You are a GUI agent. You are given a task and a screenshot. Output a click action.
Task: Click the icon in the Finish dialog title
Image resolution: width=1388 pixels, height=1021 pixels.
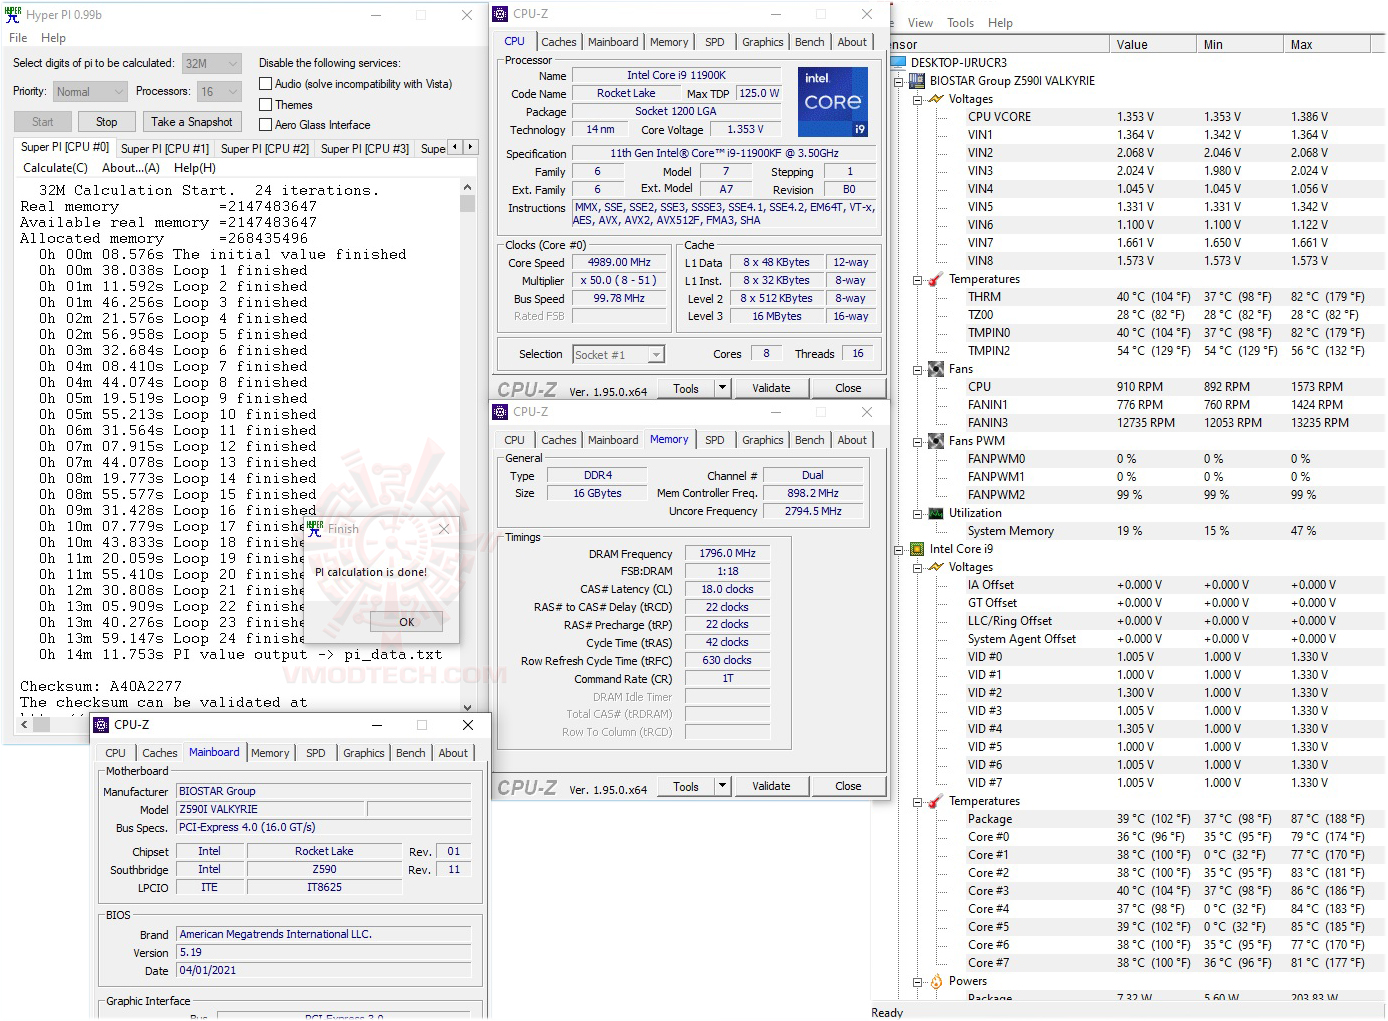pos(315,528)
